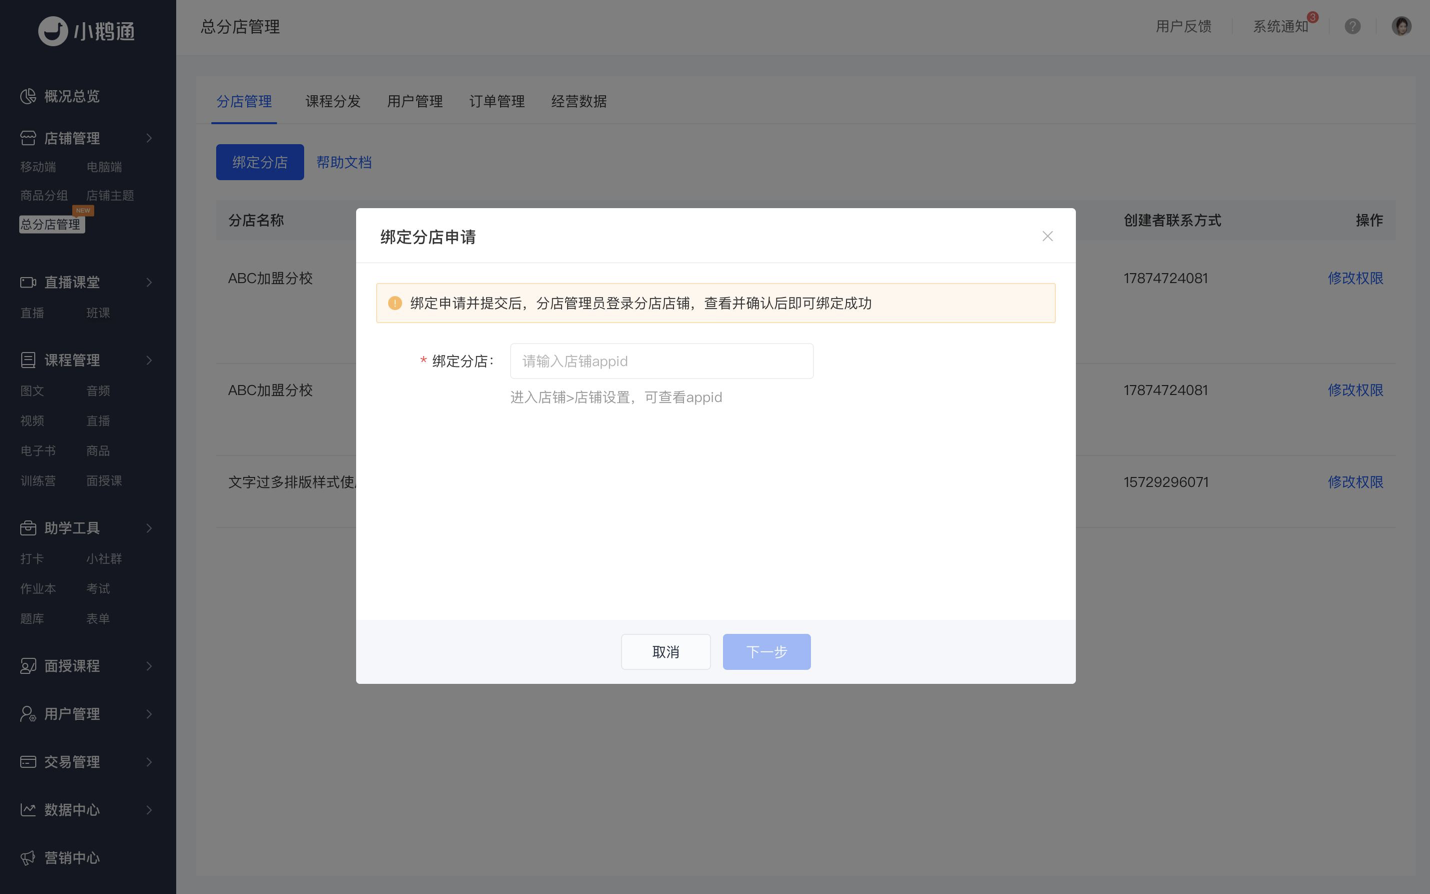
Task: Open 电子书 under 课程管理
Action: [38, 451]
